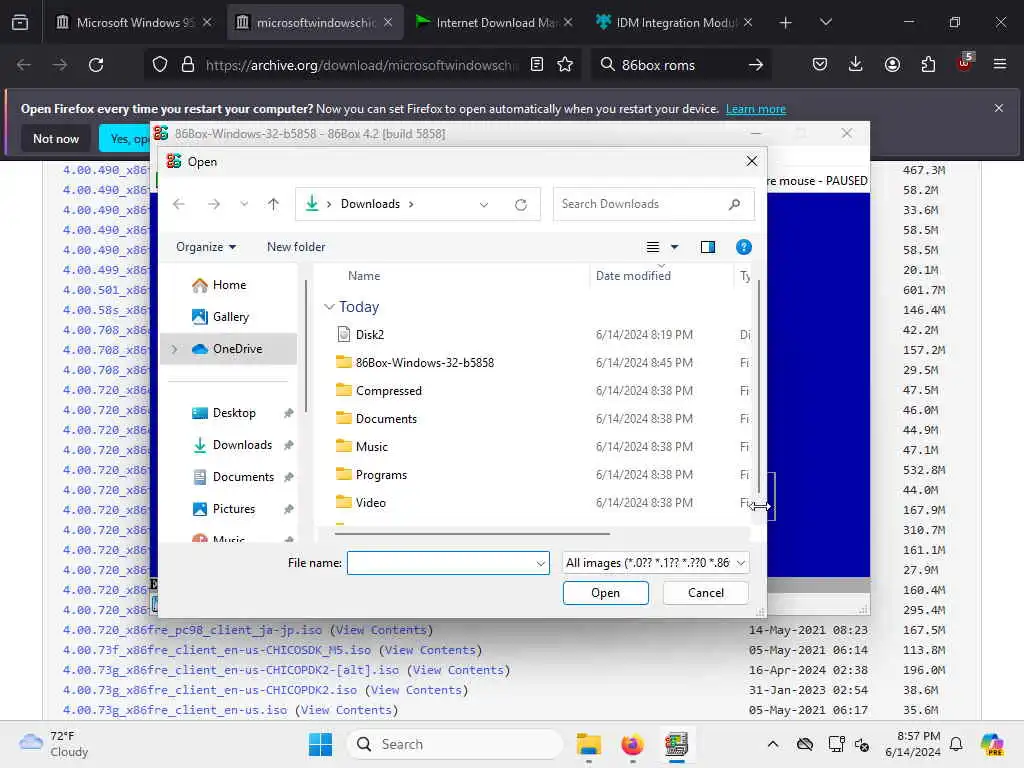Open the dialog help question icon
This screenshot has height=768, width=1024.
[744, 247]
